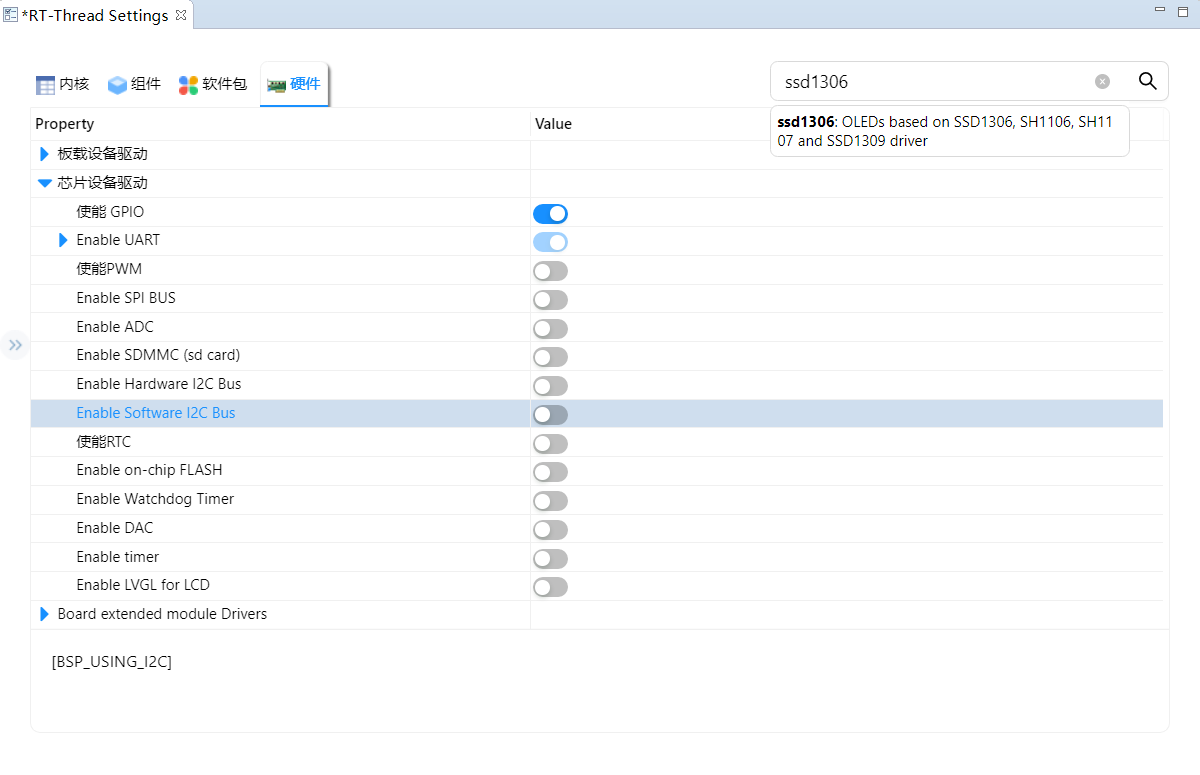
Task: Switch to the 组件 tab
Action: [134, 85]
